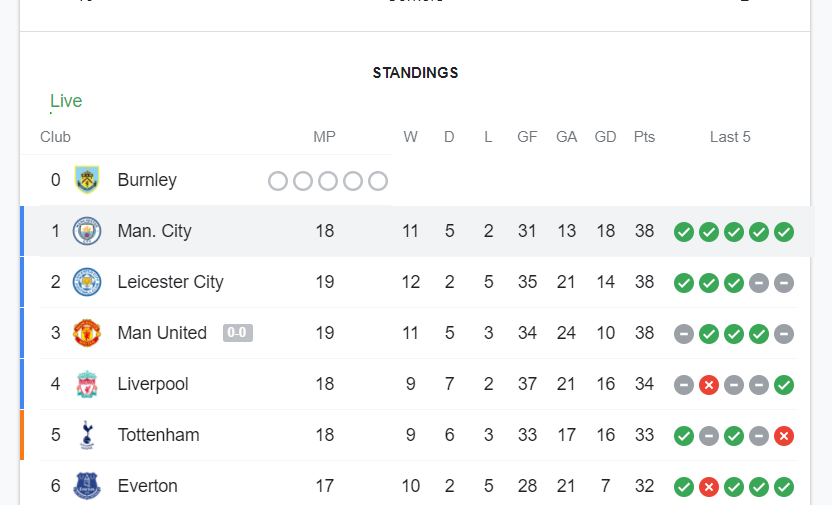Viewport: 832px width, 505px height.
Task: Click the Tottenham club crest
Action: point(87,435)
